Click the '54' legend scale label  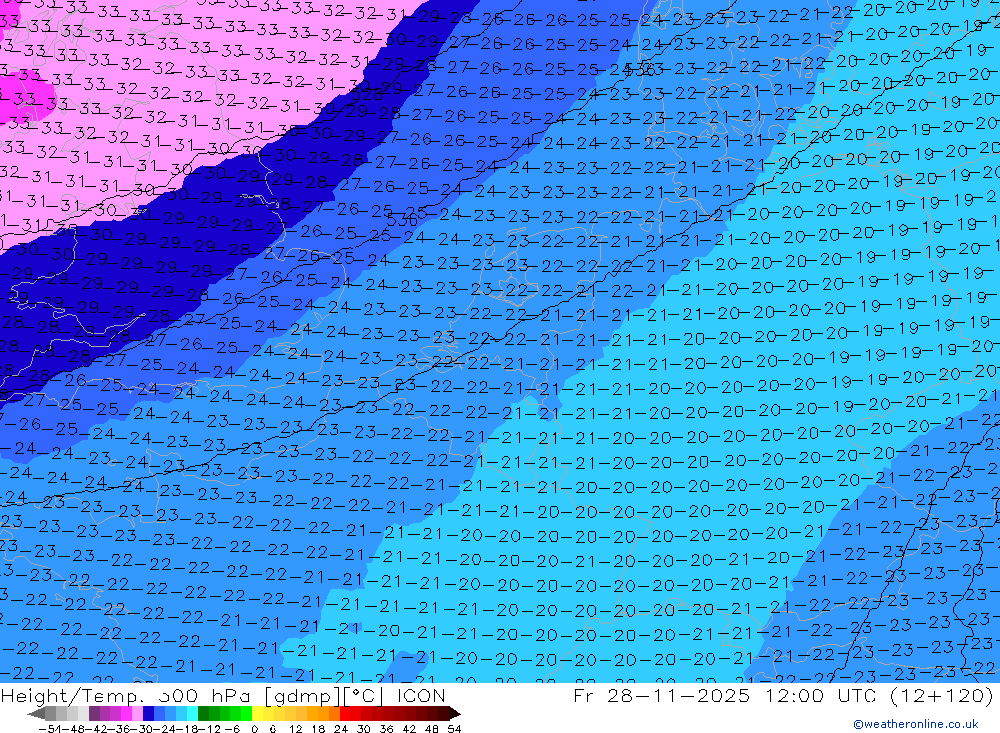click(x=454, y=729)
